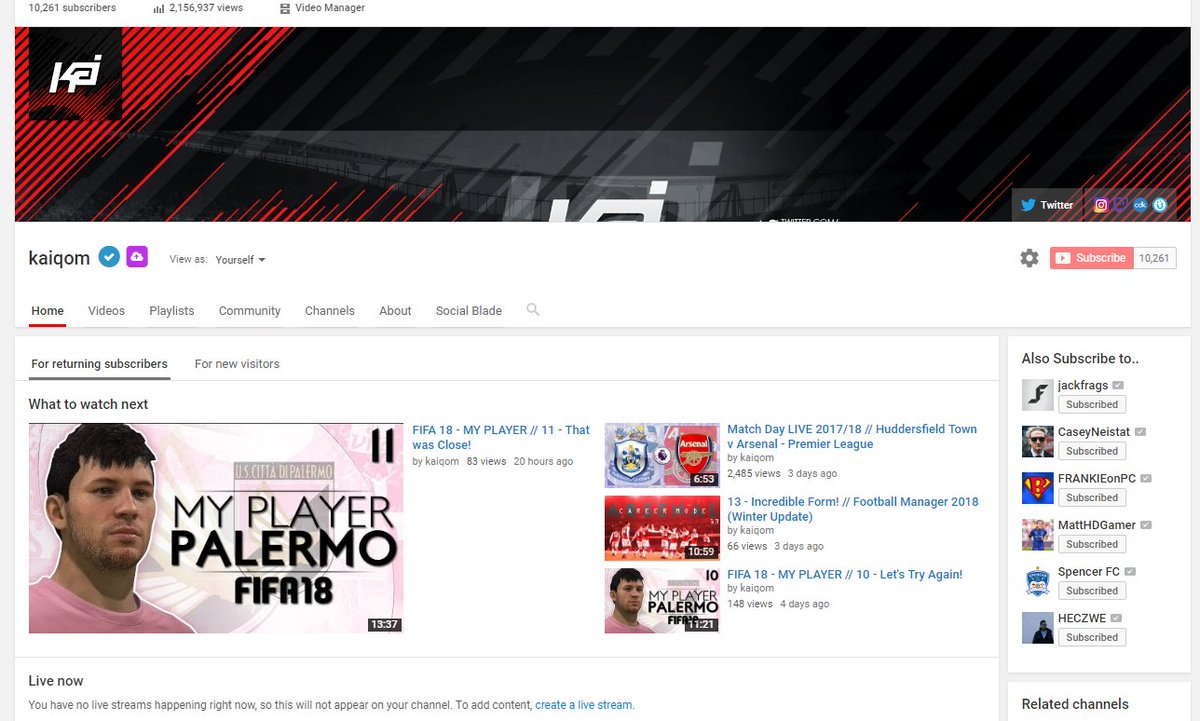Click the '2,156,937 views' text

[x=206, y=8]
